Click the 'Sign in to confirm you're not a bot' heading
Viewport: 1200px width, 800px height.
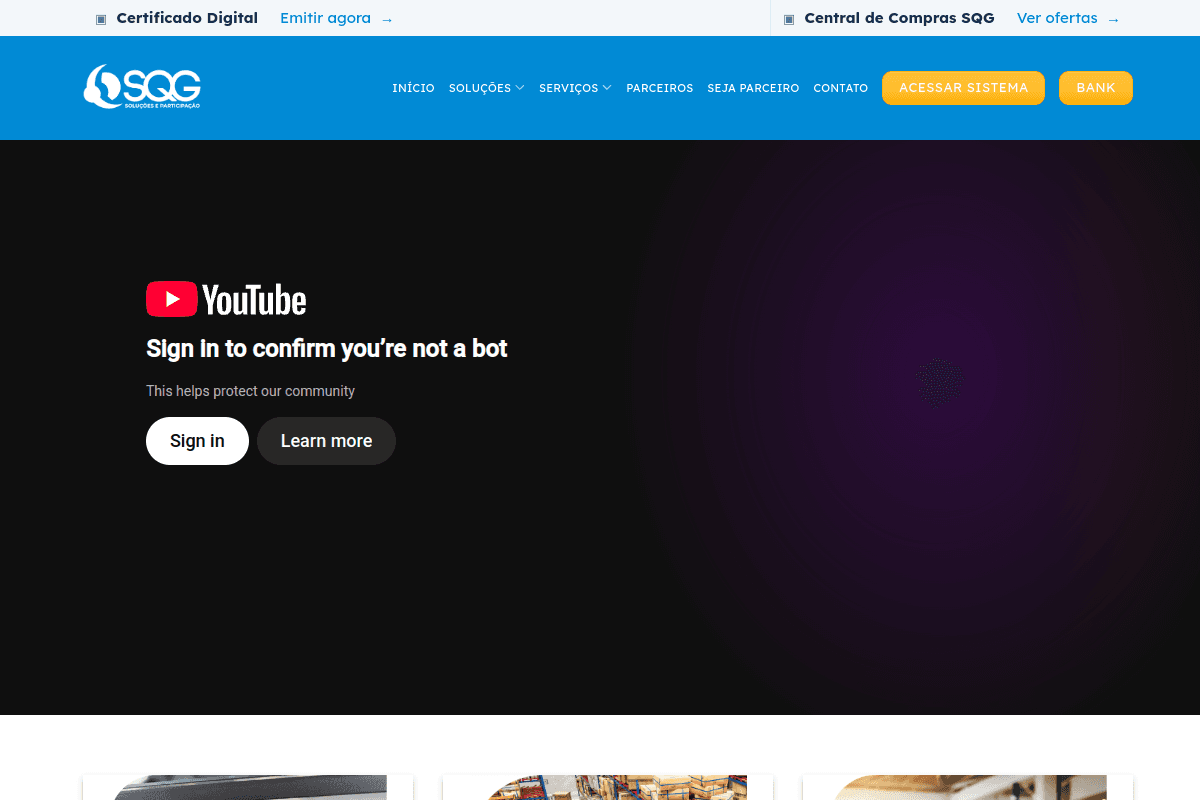tap(327, 348)
